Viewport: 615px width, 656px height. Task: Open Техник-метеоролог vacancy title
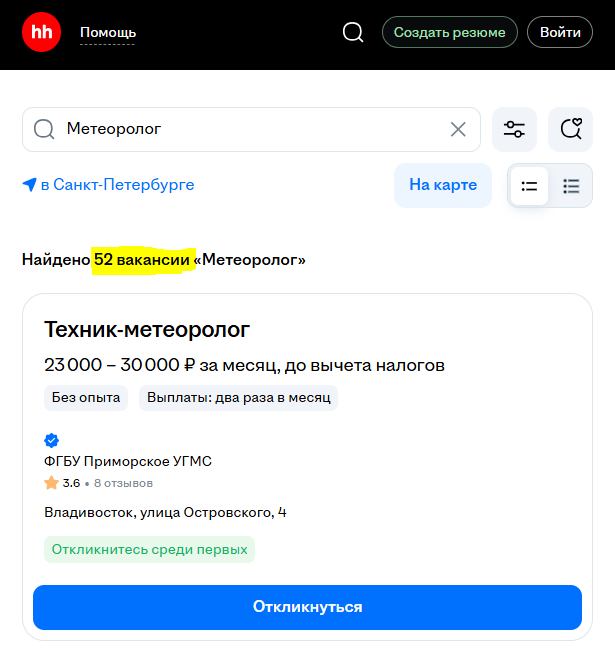point(147,329)
